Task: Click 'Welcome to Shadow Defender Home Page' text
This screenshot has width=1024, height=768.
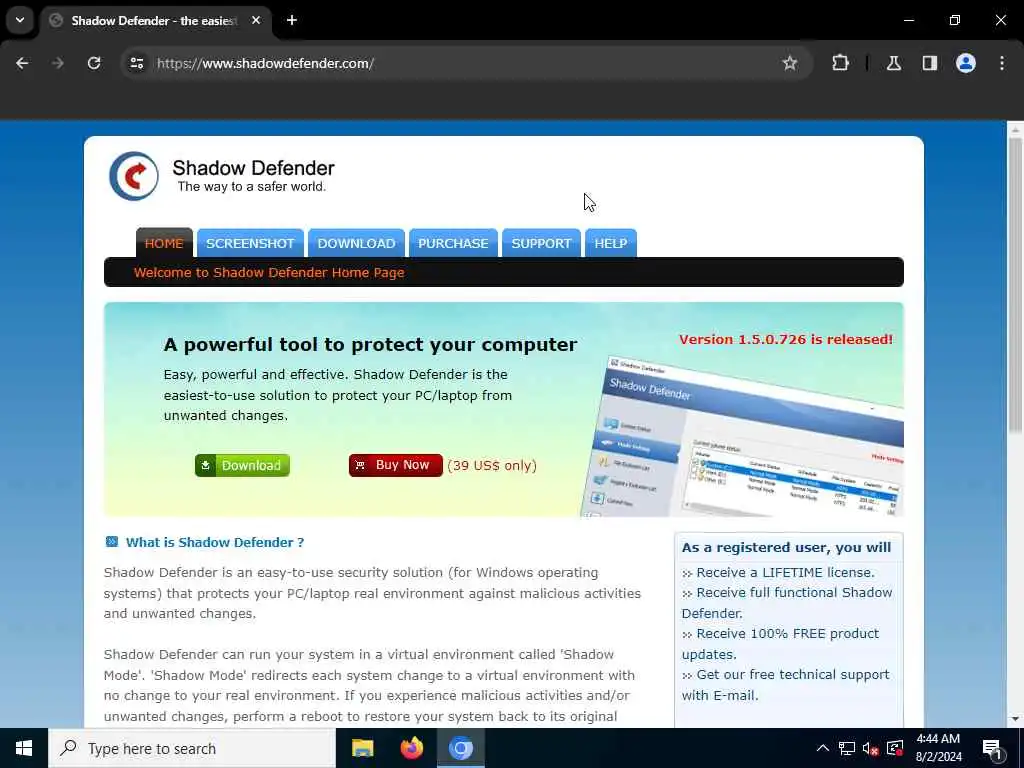Action: point(269,272)
